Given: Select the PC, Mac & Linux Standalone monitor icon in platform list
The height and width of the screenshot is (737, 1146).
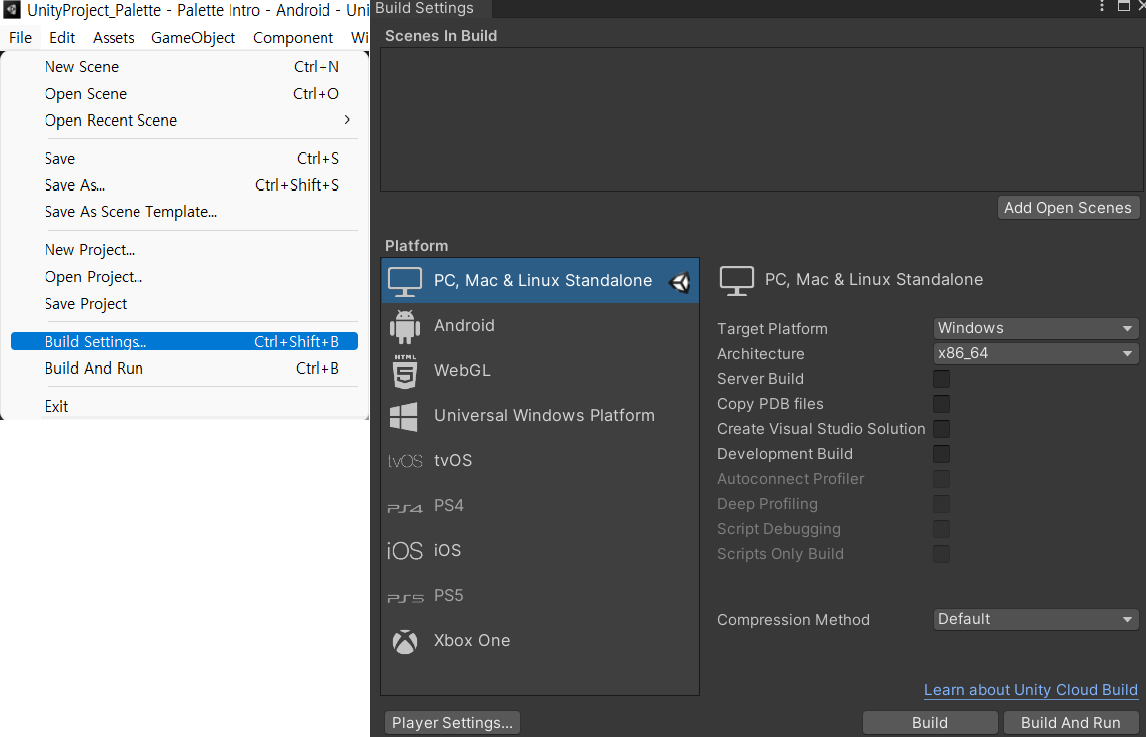Looking at the screenshot, I should (x=405, y=281).
